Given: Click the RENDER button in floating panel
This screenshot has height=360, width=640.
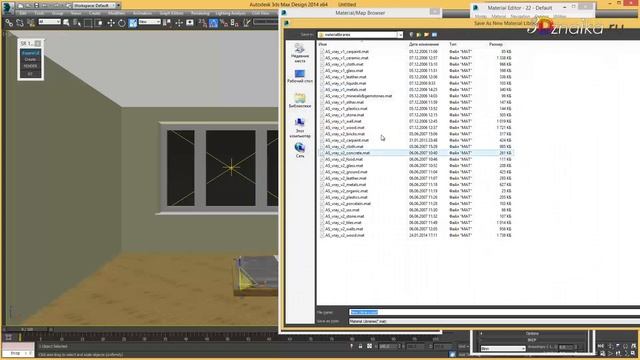Looking at the screenshot, I should (x=31, y=66).
